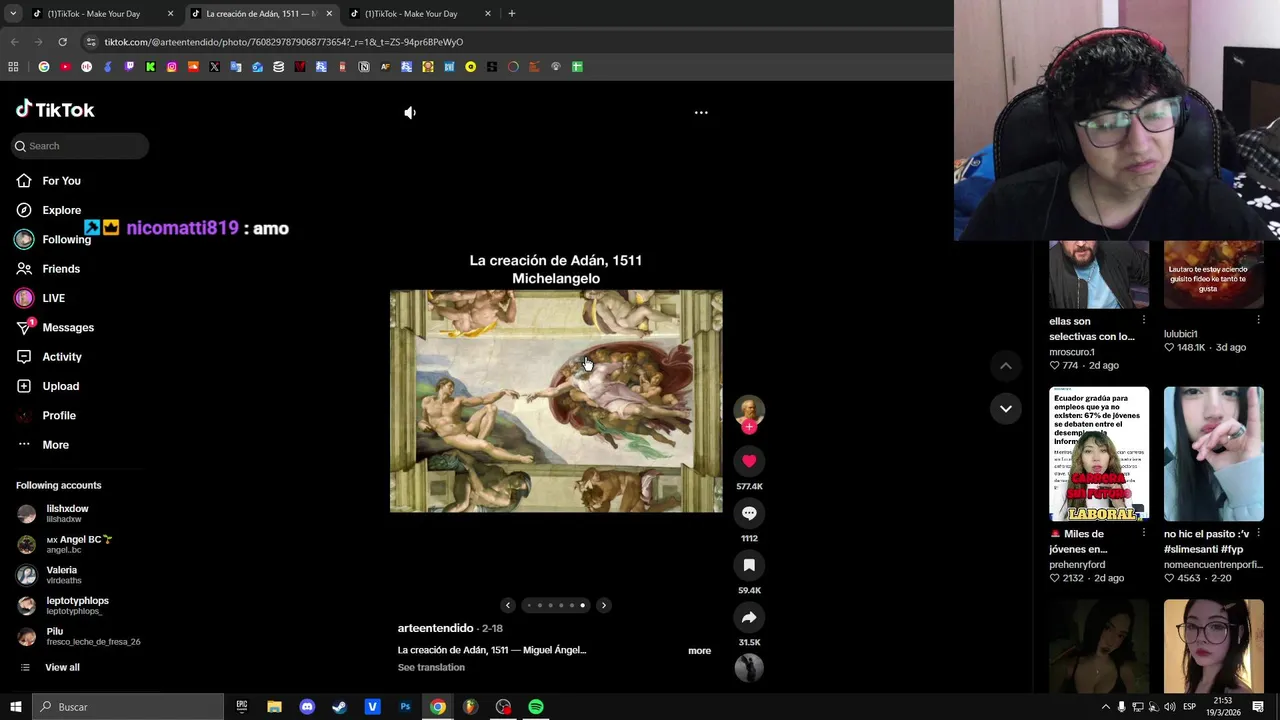1280x720 pixels.
Task: Bookmark the post to favorites
Action: pyautogui.click(x=749, y=565)
